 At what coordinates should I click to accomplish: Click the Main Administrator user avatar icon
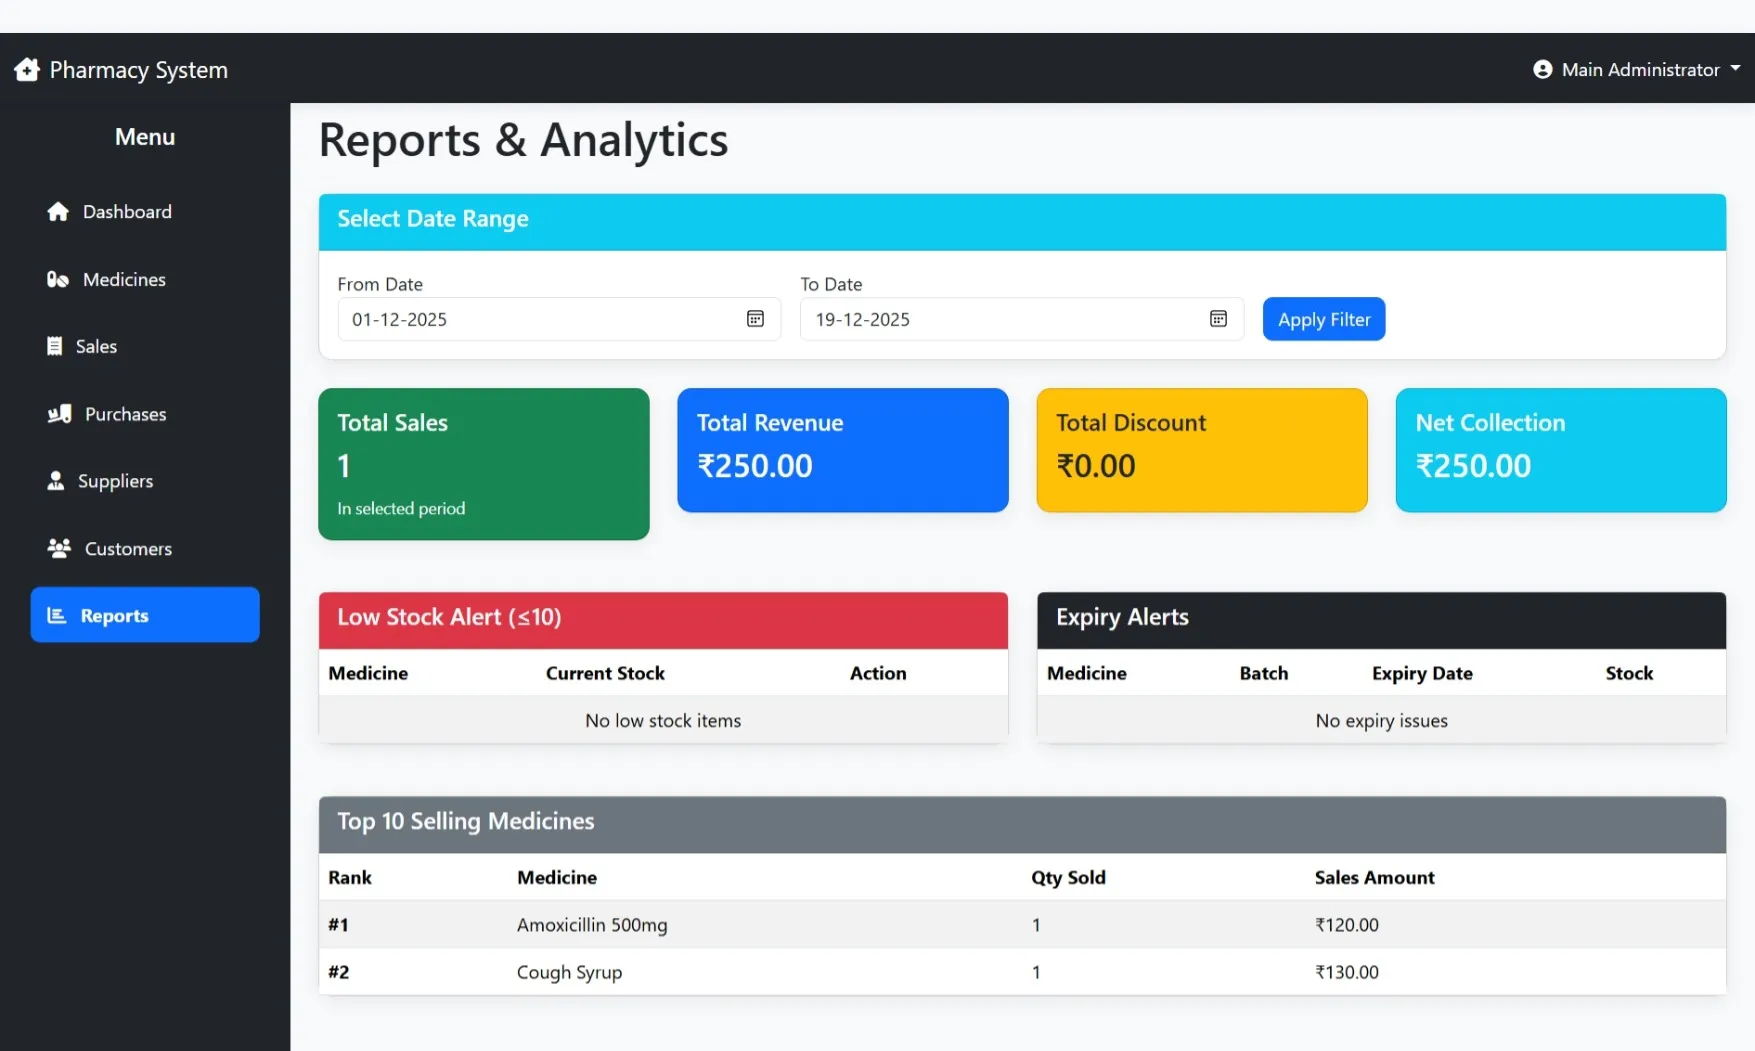coord(1542,69)
